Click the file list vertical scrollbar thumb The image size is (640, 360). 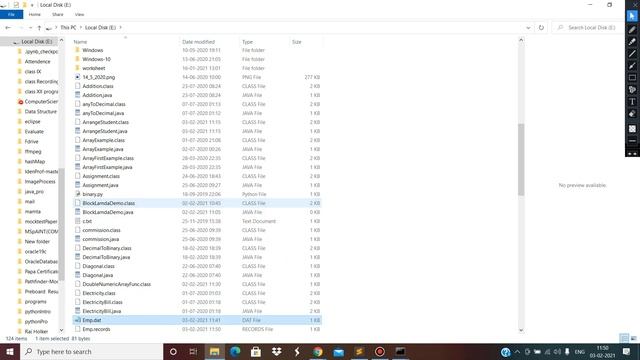521,159
